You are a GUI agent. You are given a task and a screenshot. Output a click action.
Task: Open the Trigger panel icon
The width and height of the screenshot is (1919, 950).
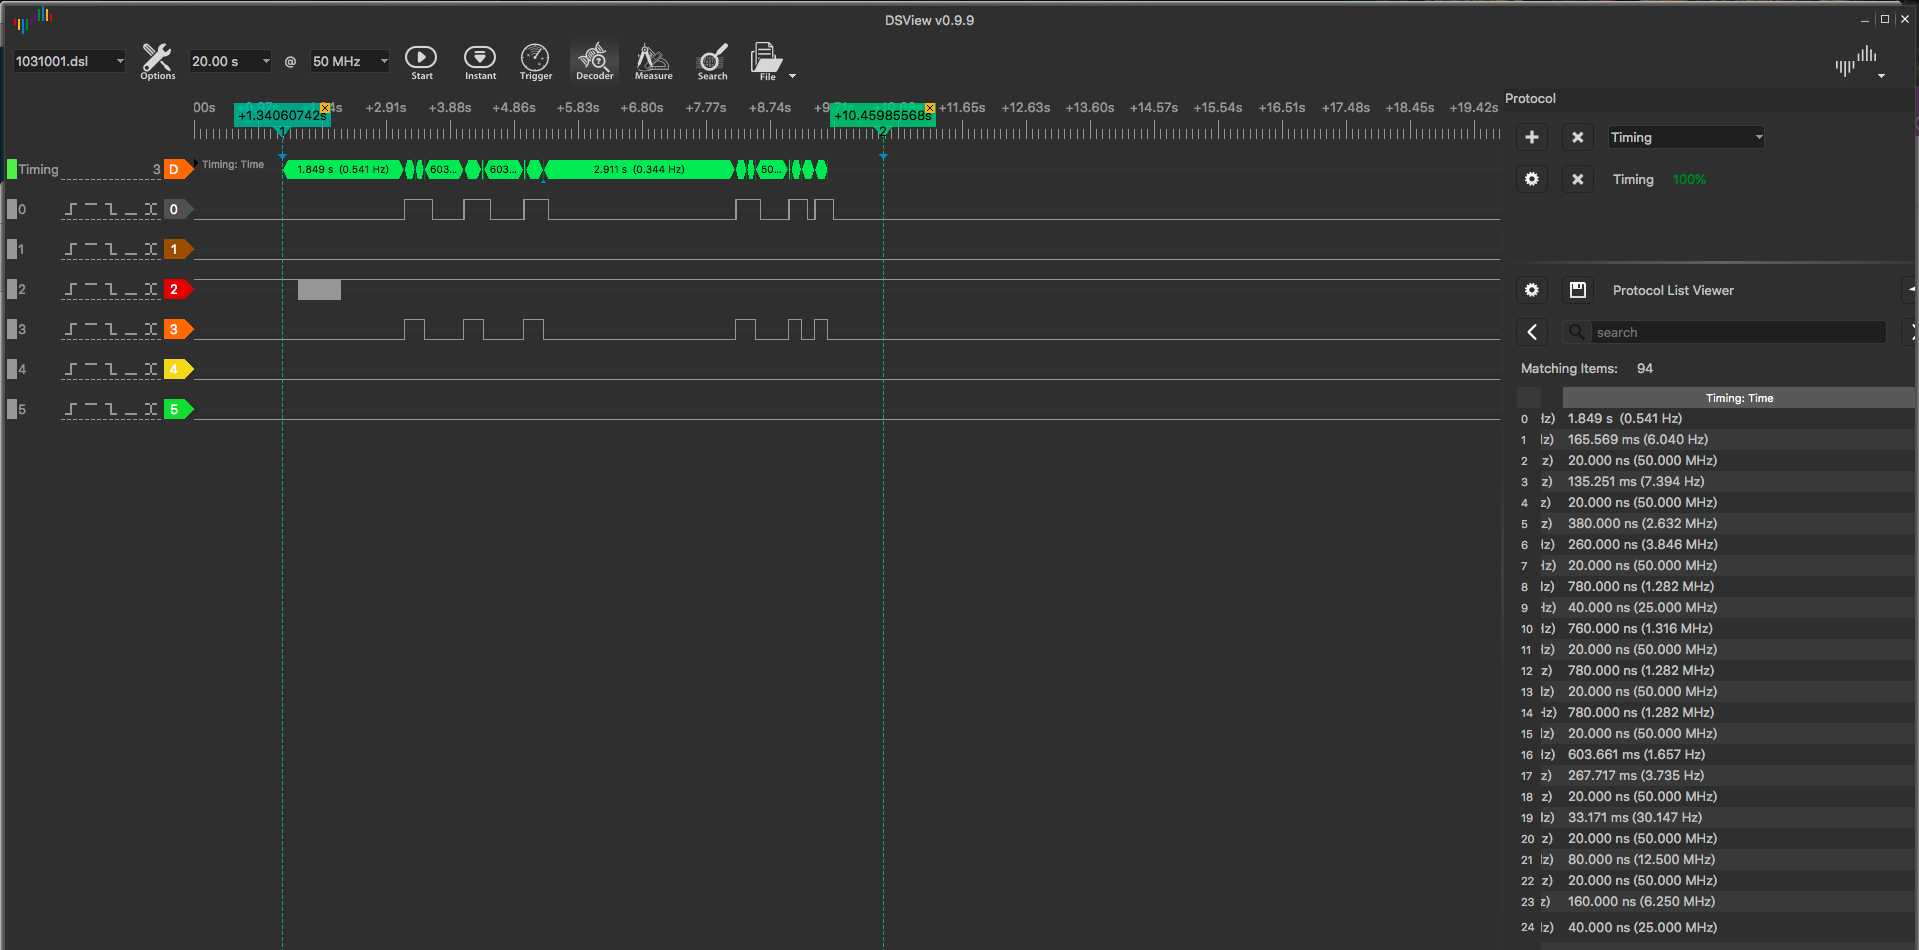pos(536,61)
